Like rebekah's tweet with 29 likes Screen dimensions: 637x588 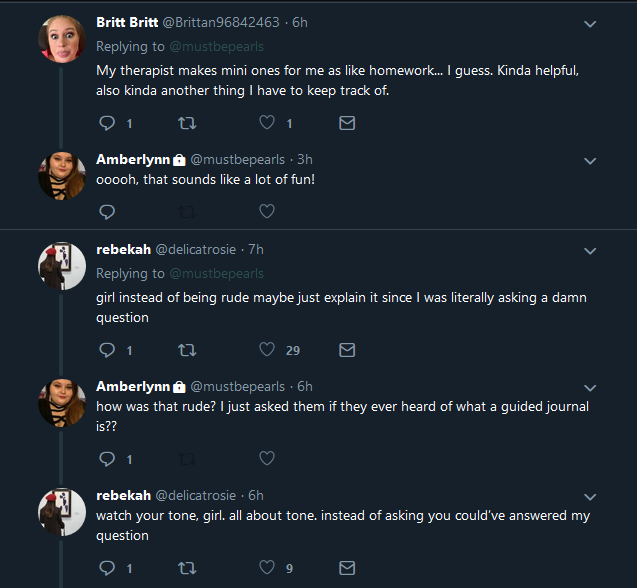point(267,349)
